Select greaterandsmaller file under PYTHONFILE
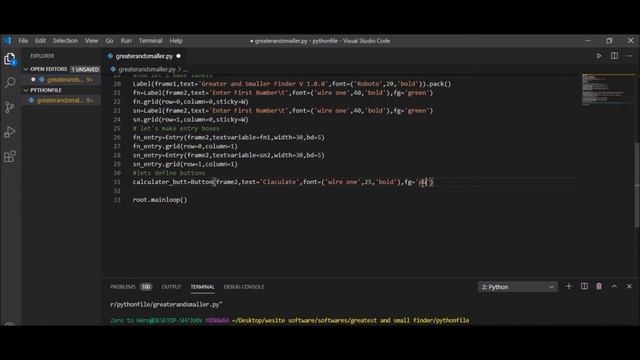This screenshot has height=360, width=640. [x=61, y=100]
